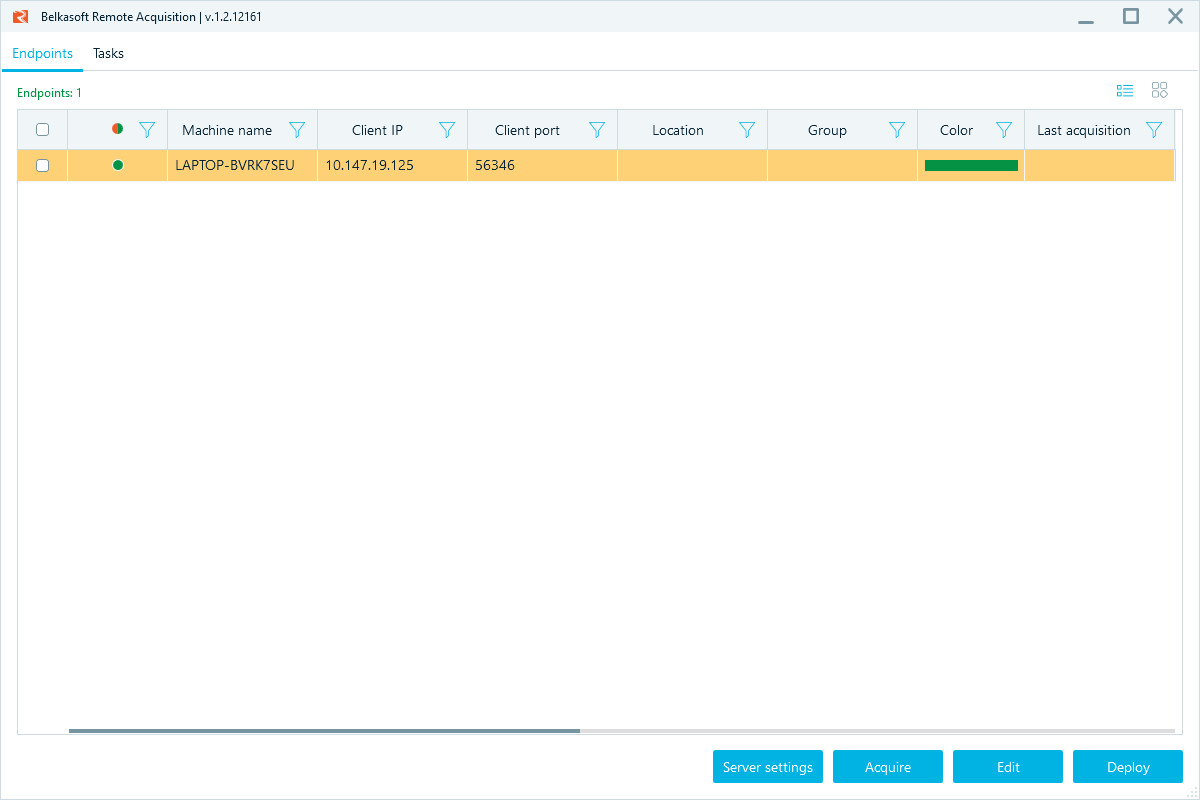This screenshot has width=1200, height=800.
Task: Open the Group column filter
Action: click(x=897, y=130)
